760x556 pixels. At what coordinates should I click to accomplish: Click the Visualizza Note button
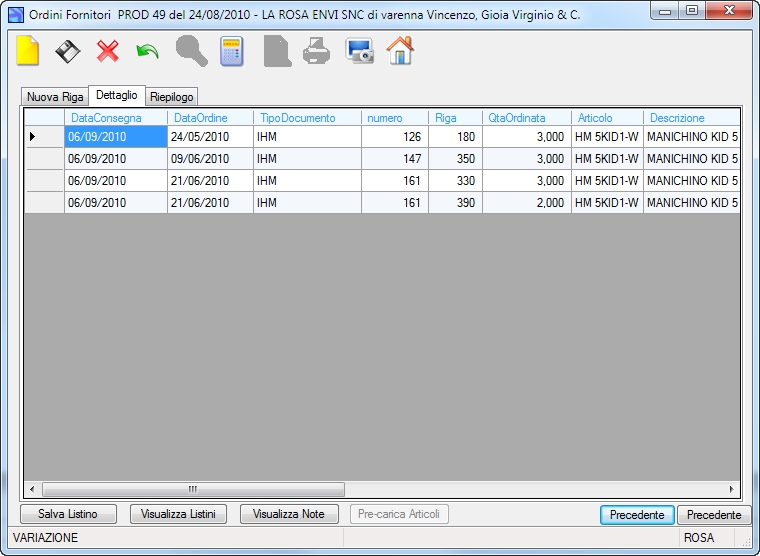pyautogui.click(x=289, y=514)
